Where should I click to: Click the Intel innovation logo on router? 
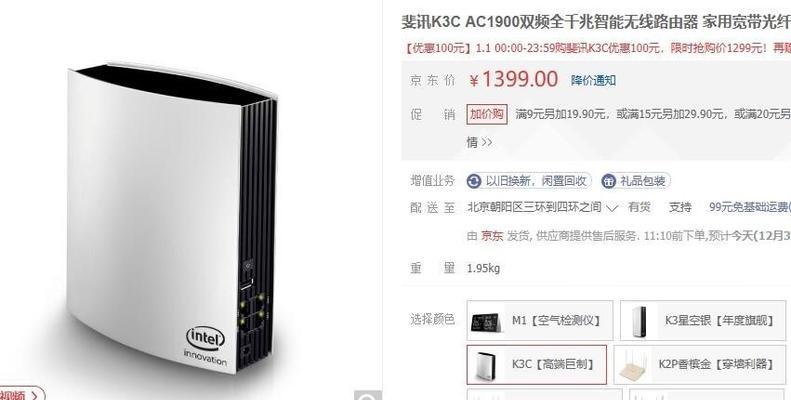205,346
